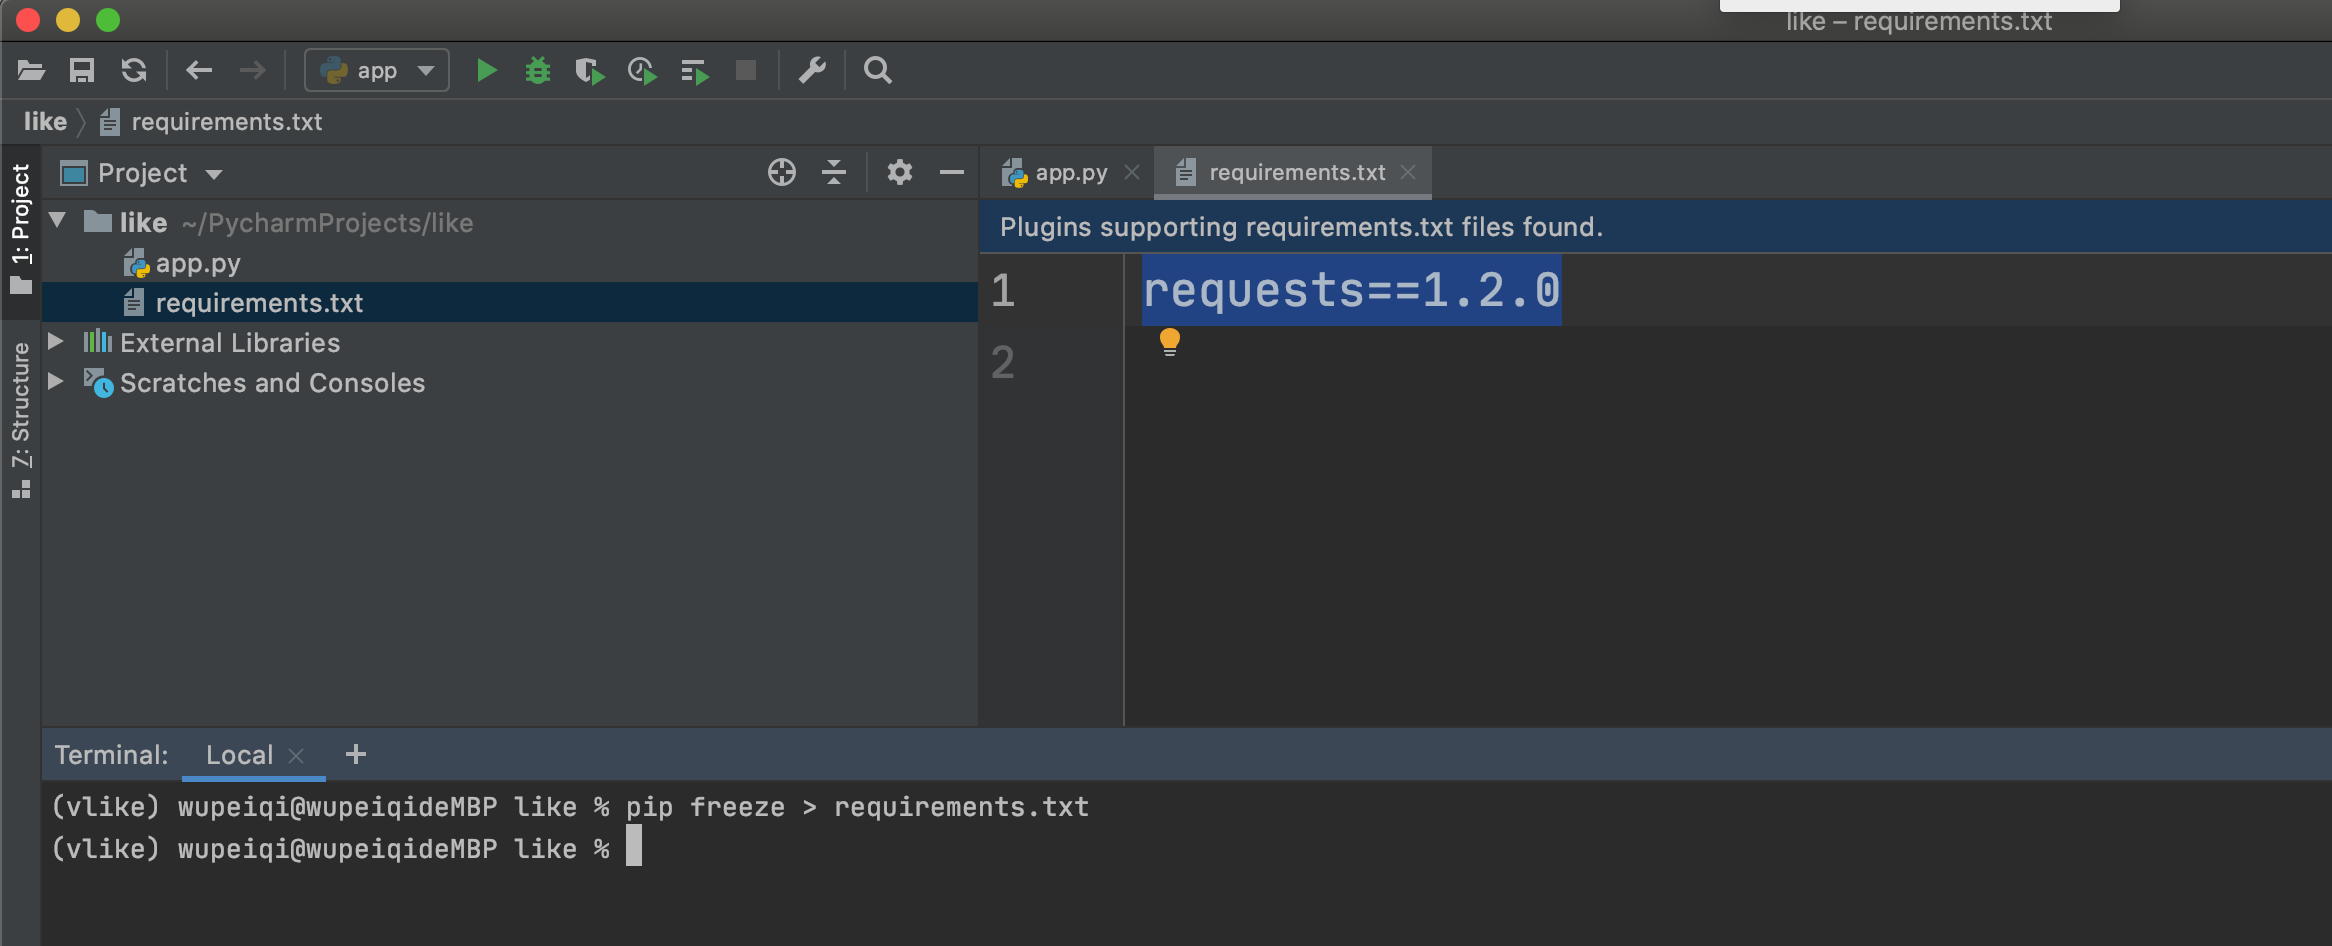Open search everywhere magnifier icon

(877, 71)
